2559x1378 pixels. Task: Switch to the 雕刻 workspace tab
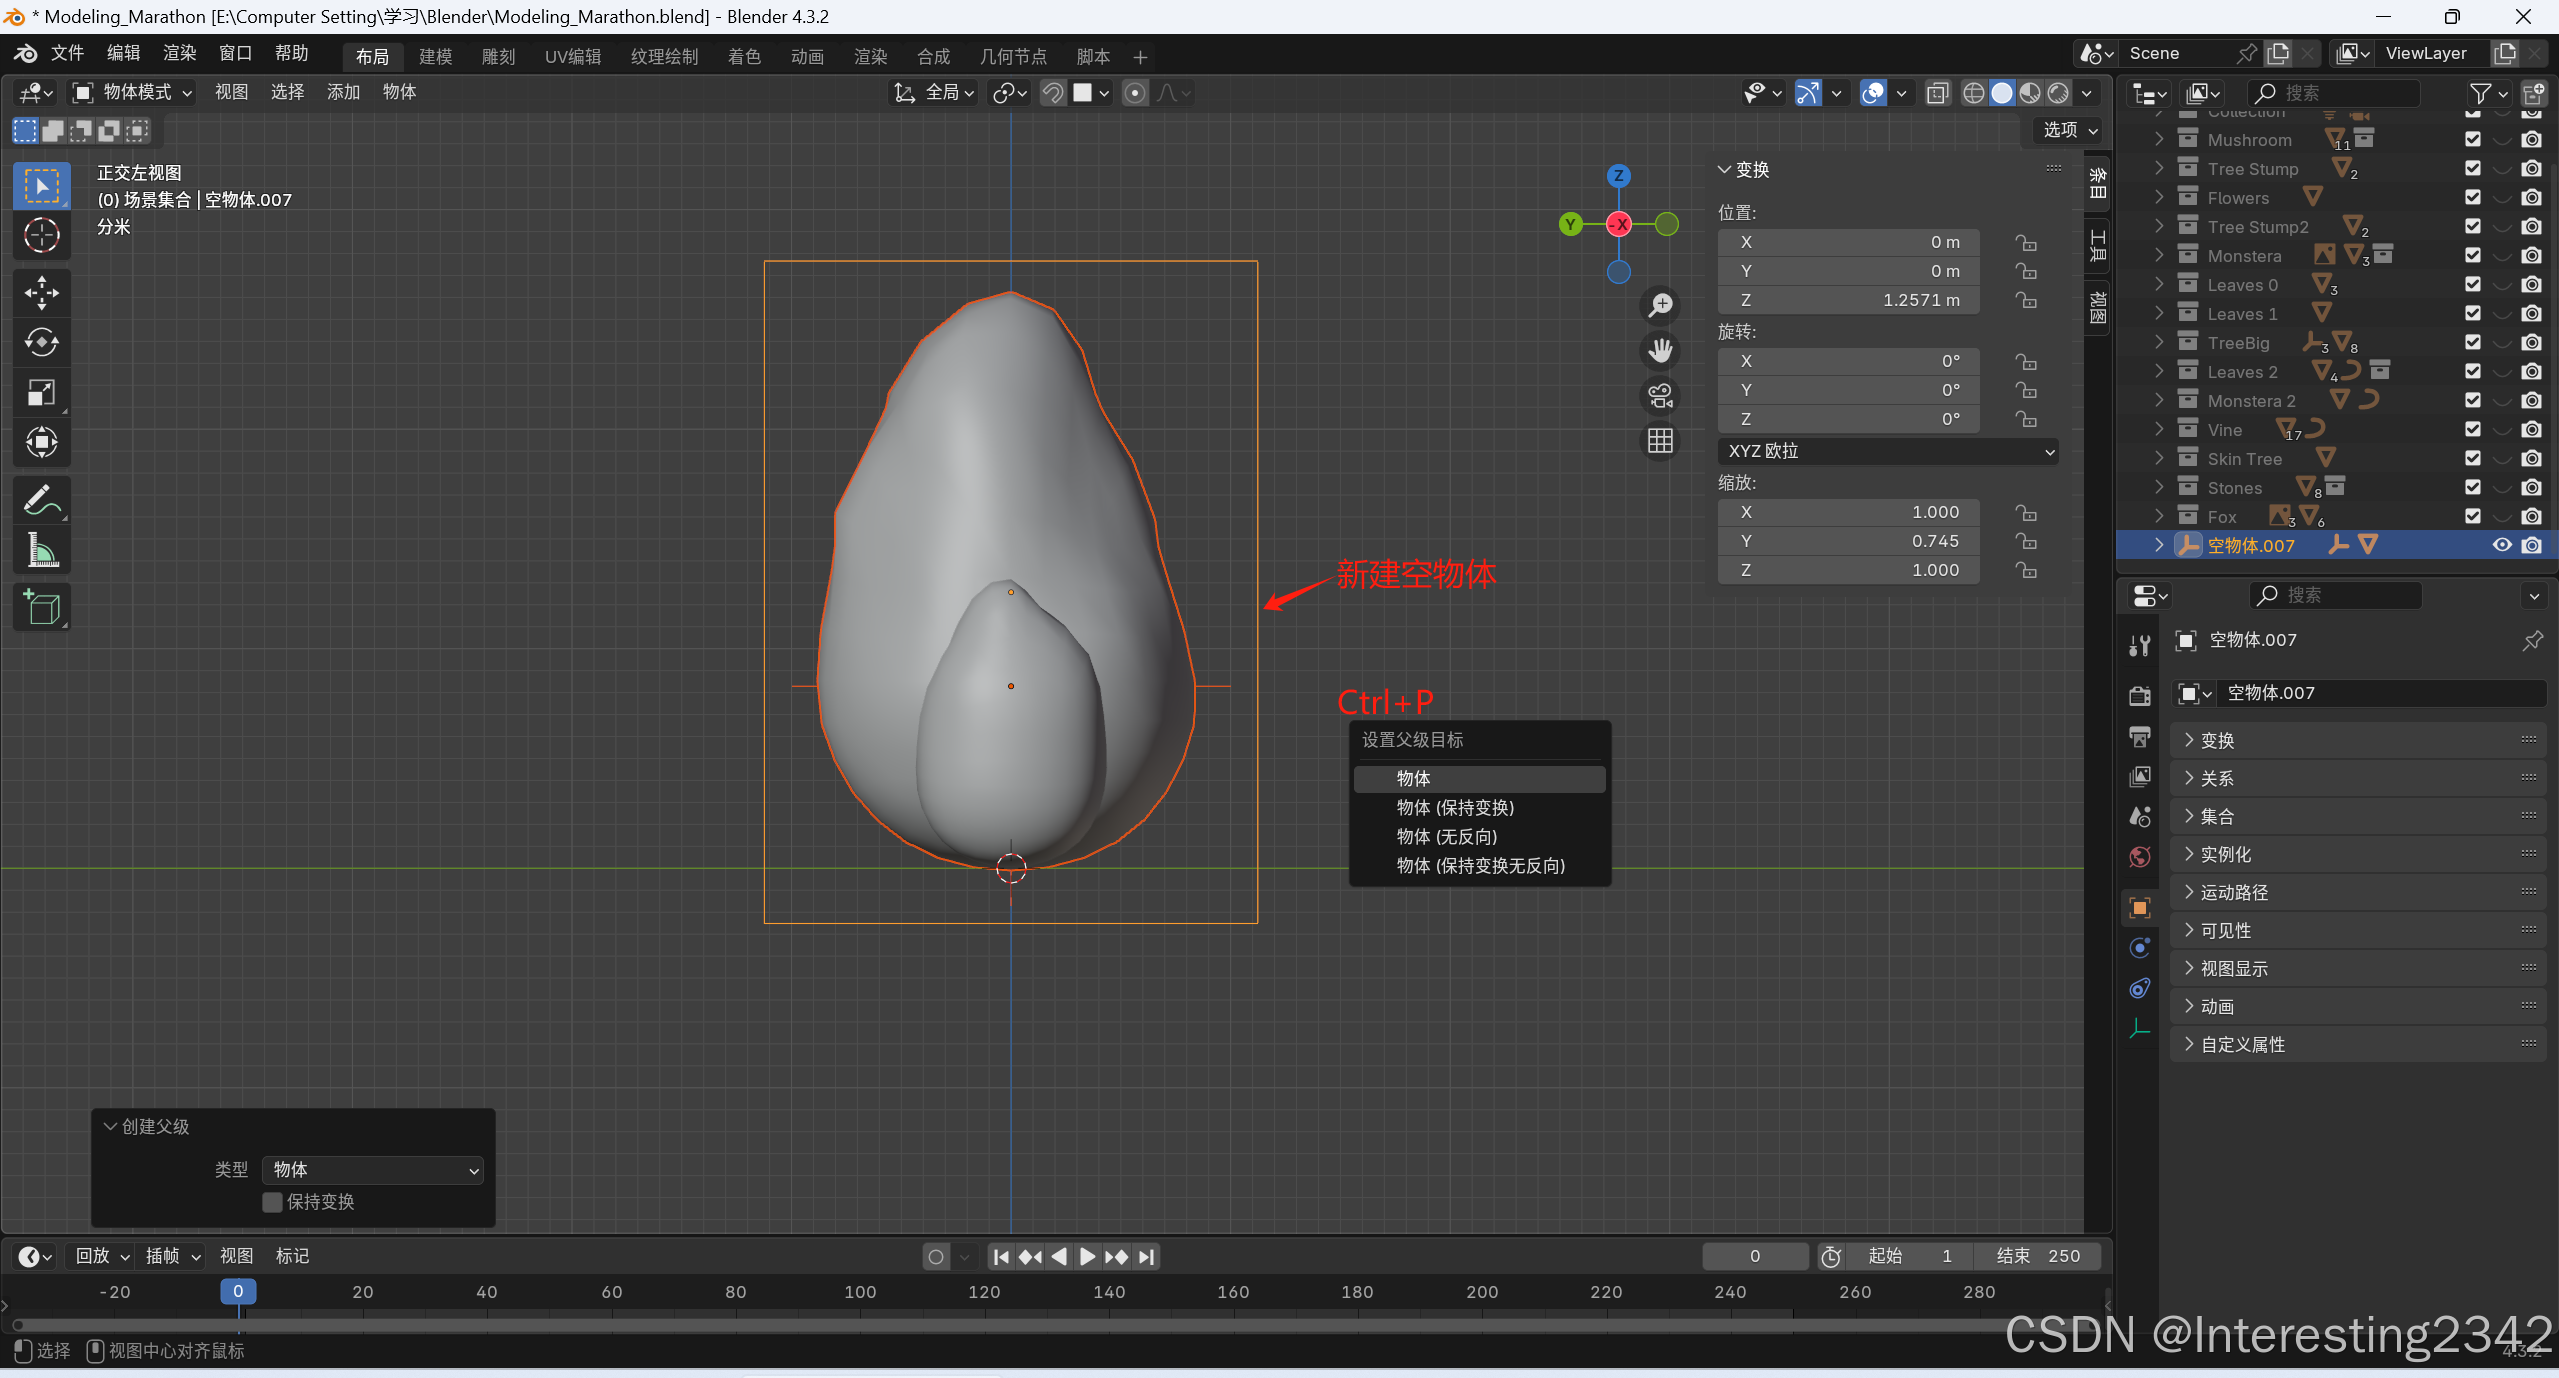(x=498, y=56)
